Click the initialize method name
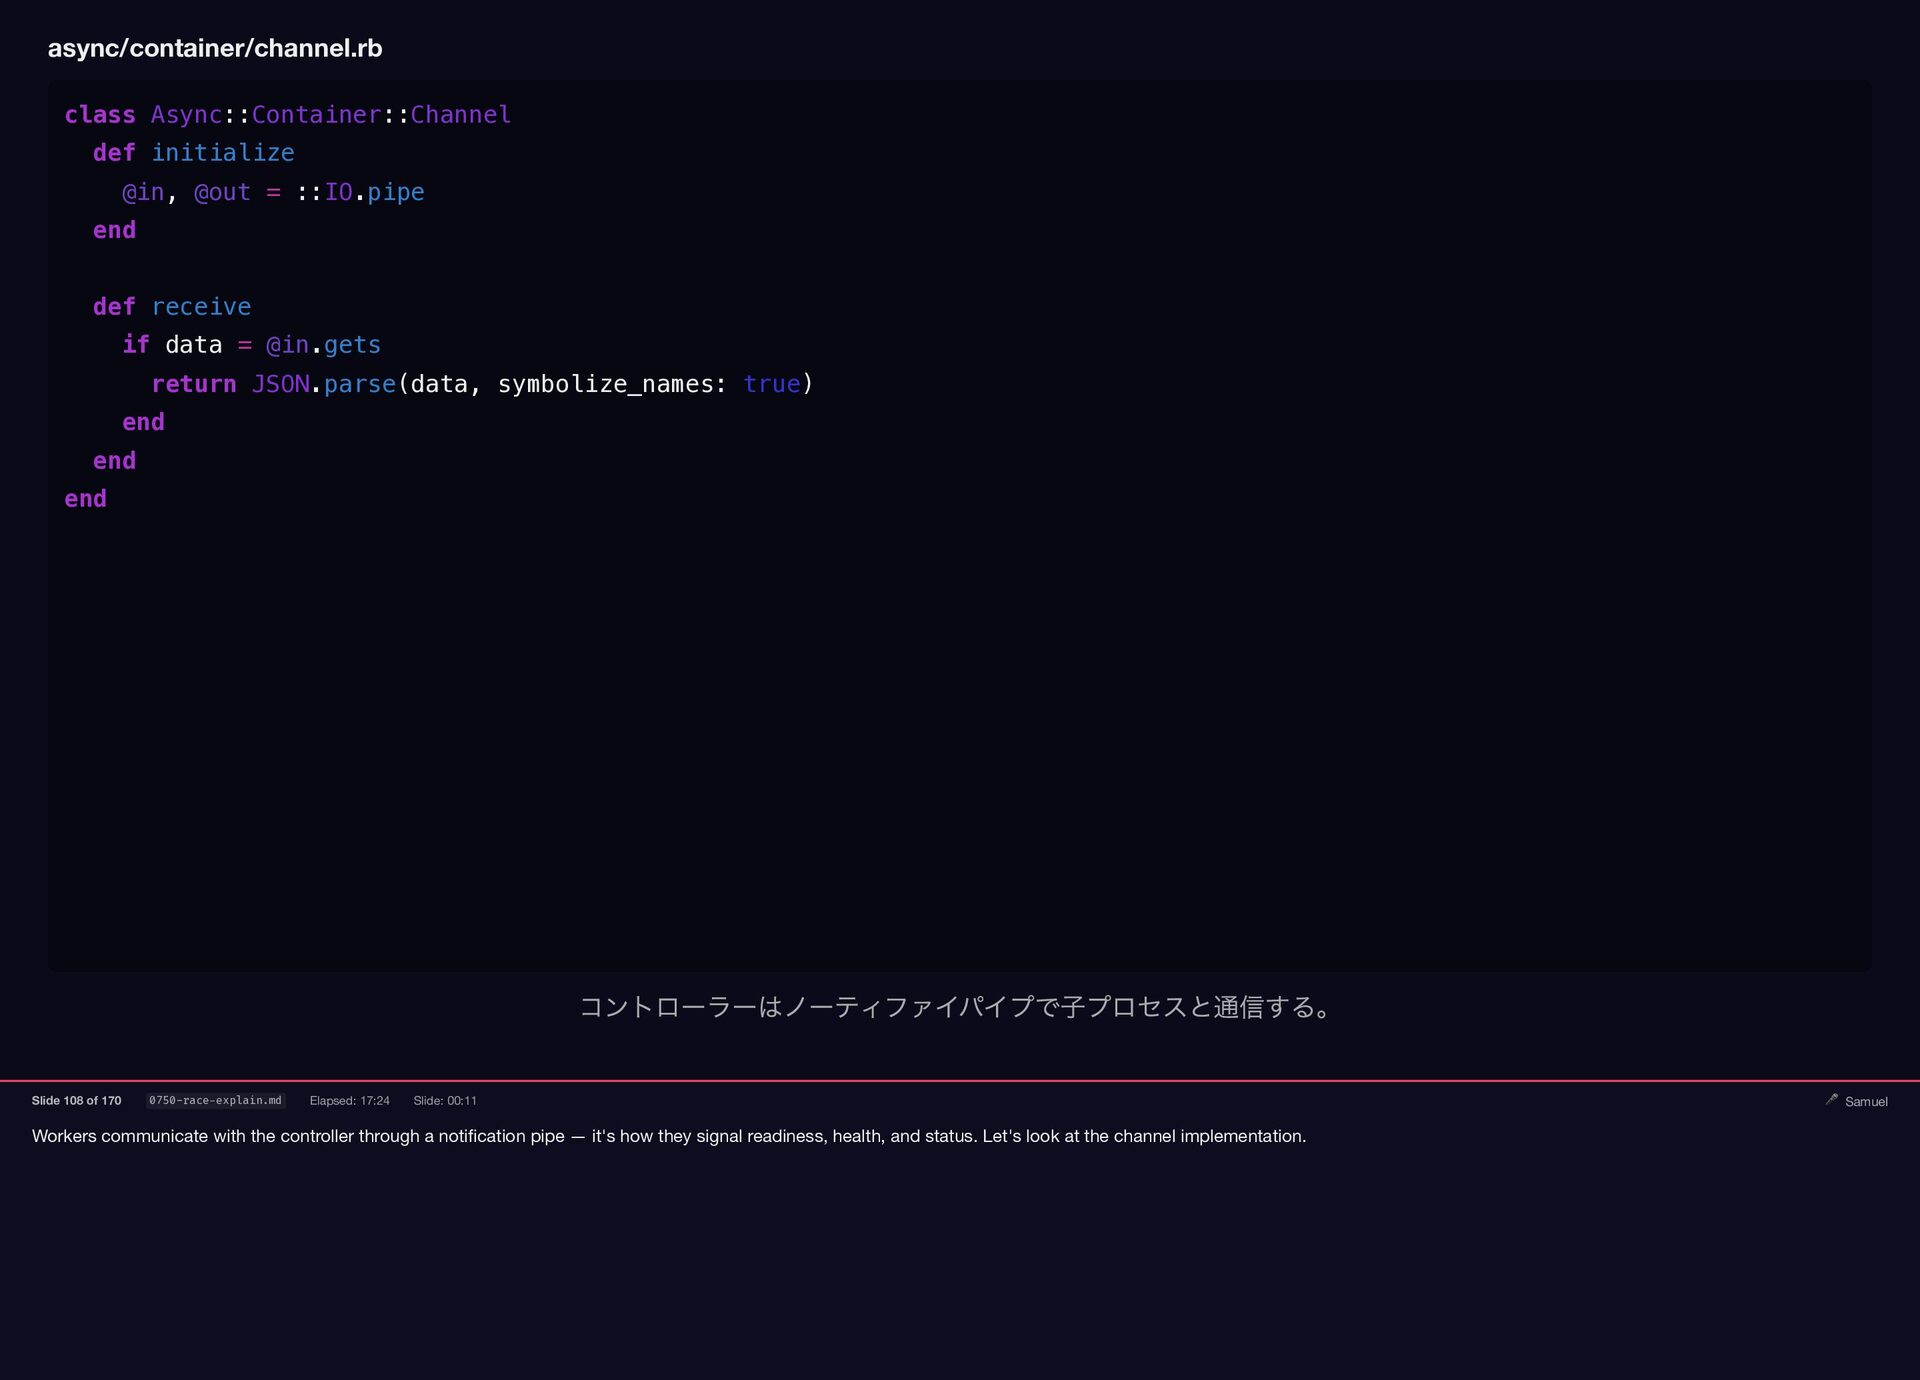The height and width of the screenshot is (1380, 1920). pos(222,153)
